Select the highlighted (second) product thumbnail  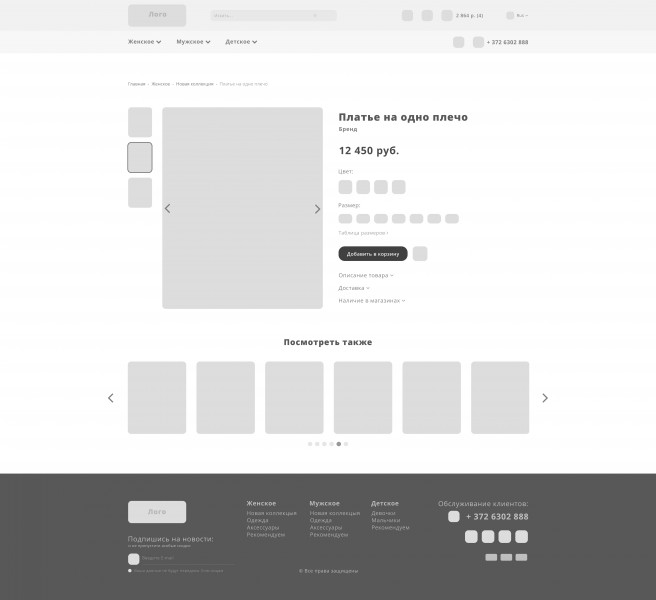(x=140, y=157)
